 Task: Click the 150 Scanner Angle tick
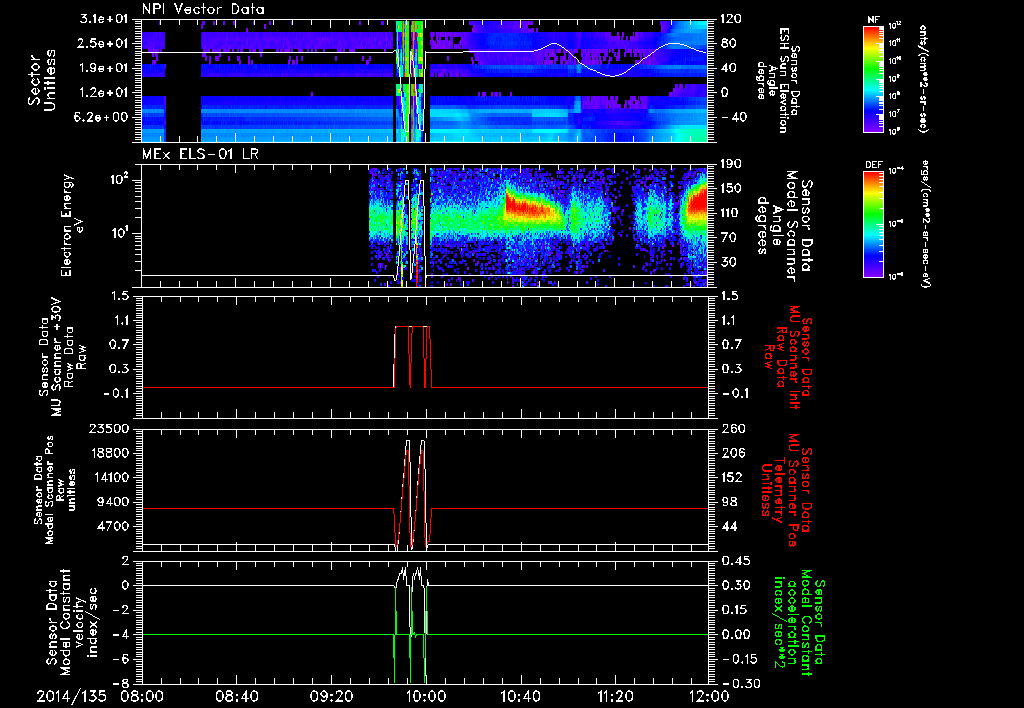[730, 189]
